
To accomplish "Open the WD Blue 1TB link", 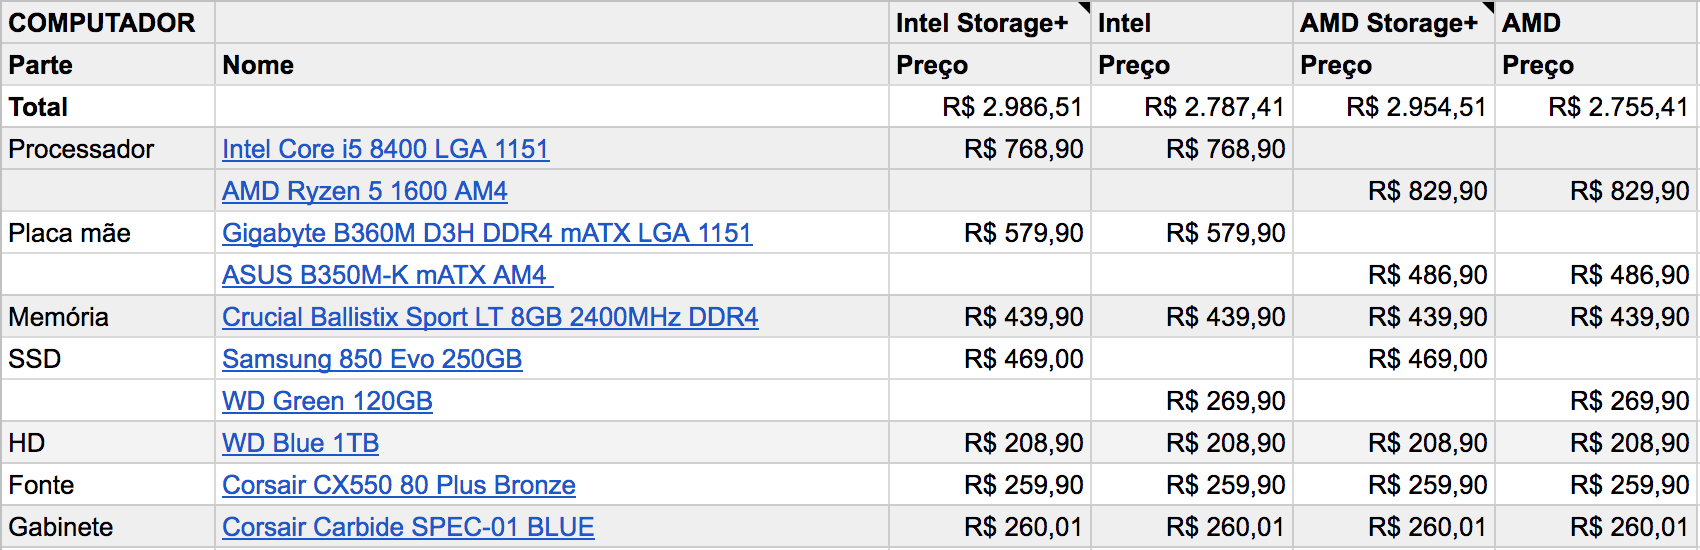I will tap(300, 443).
